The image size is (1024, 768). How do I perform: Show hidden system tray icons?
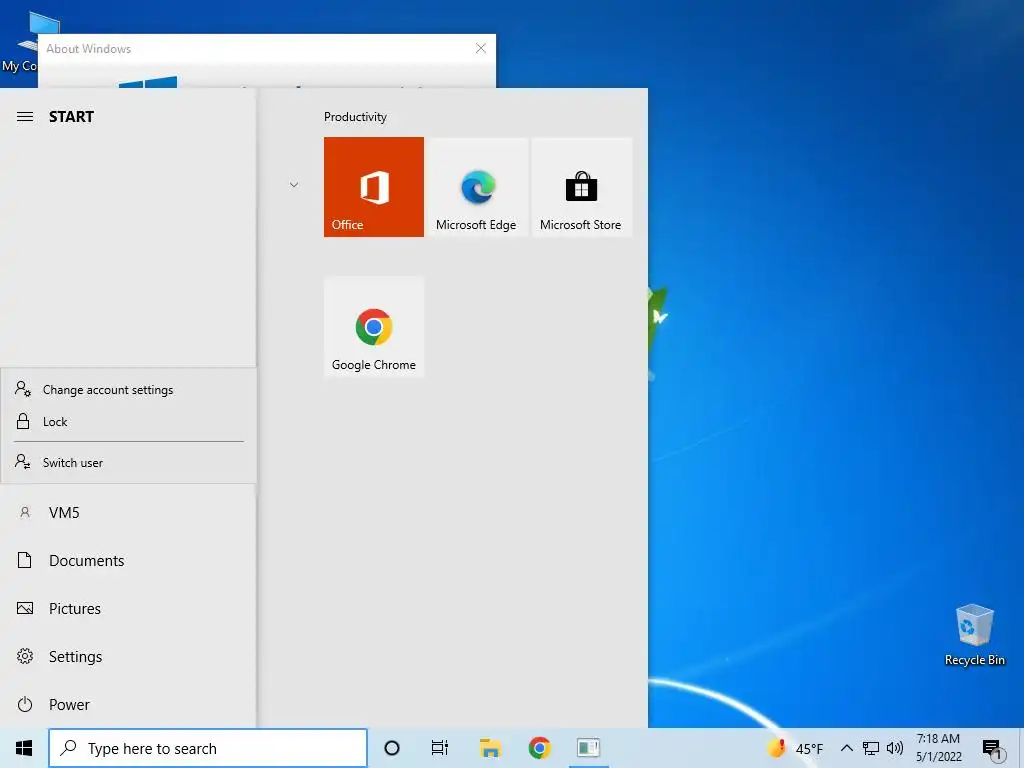pyautogui.click(x=846, y=748)
